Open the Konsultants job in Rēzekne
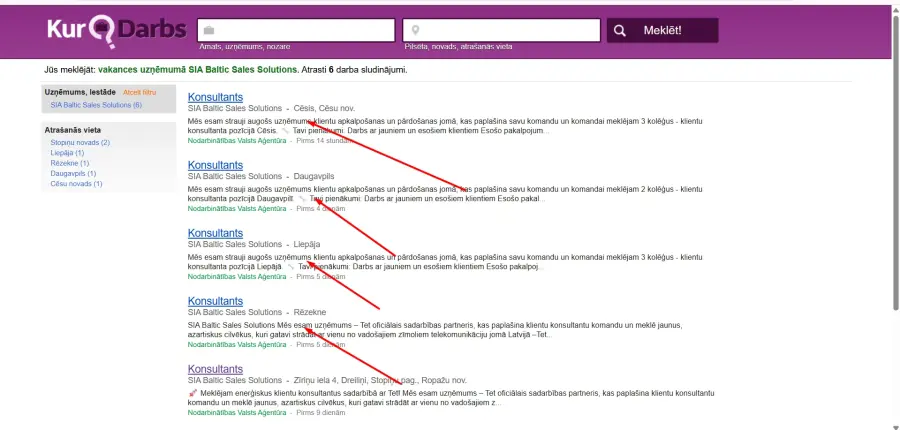 tap(215, 301)
